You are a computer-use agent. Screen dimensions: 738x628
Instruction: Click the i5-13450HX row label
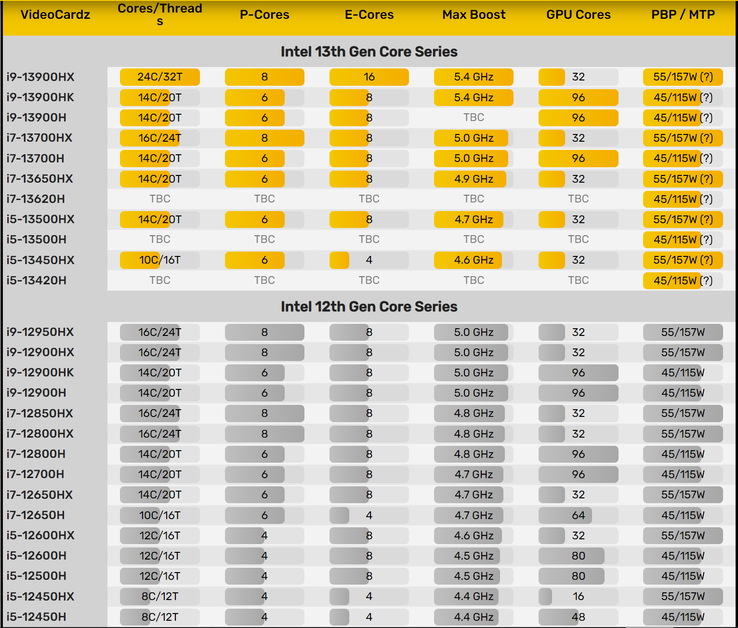[40, 260]
